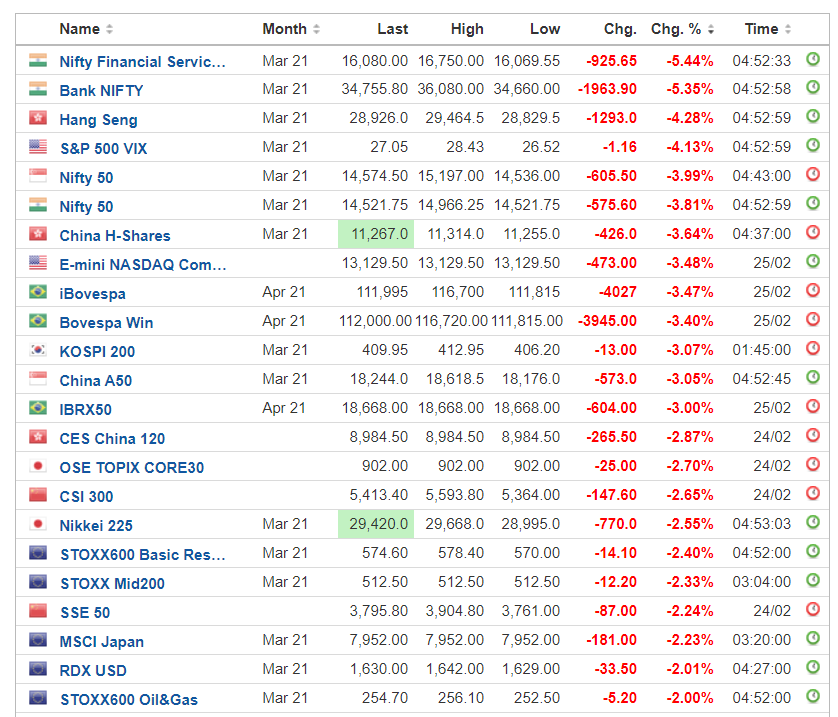
Task: Open the RDX USD link
Action: click(x=93, y=671)
